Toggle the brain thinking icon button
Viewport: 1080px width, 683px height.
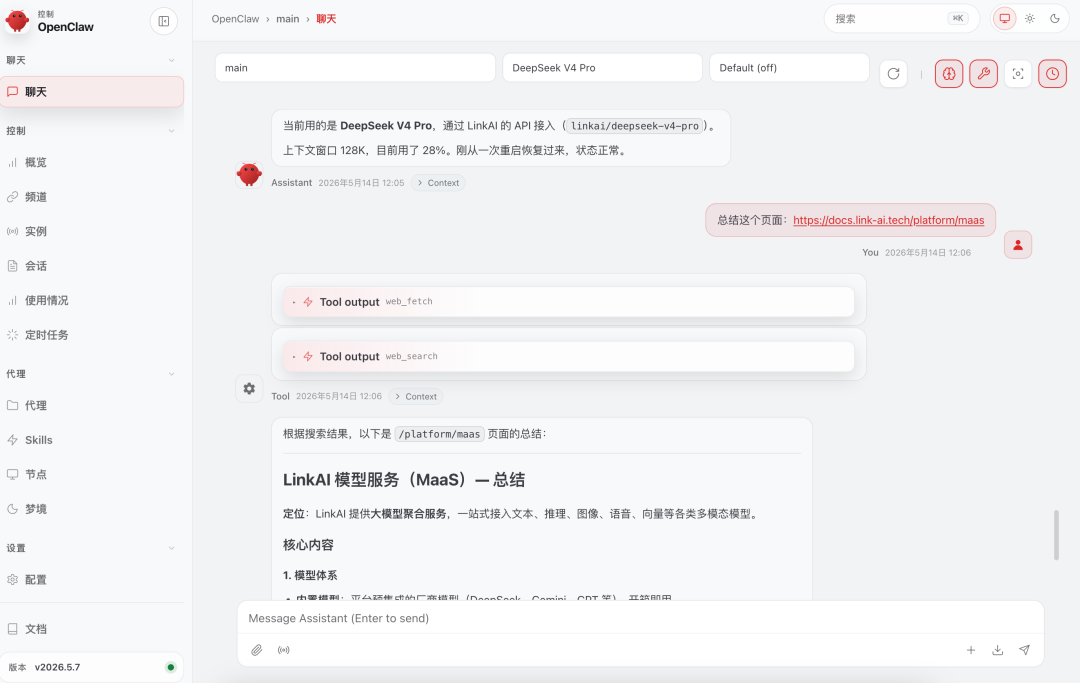tap(949, 74)
